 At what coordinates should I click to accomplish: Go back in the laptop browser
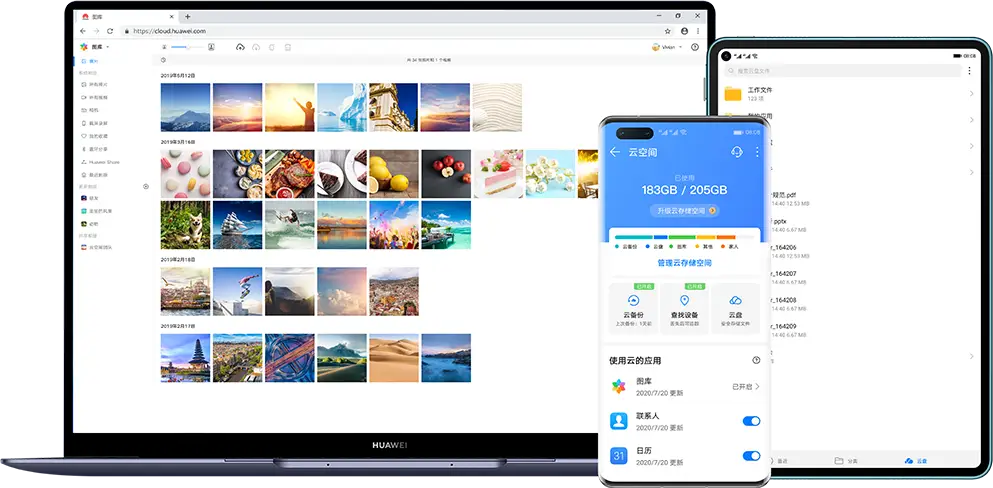pyautogui.click(x=83, y=31)
